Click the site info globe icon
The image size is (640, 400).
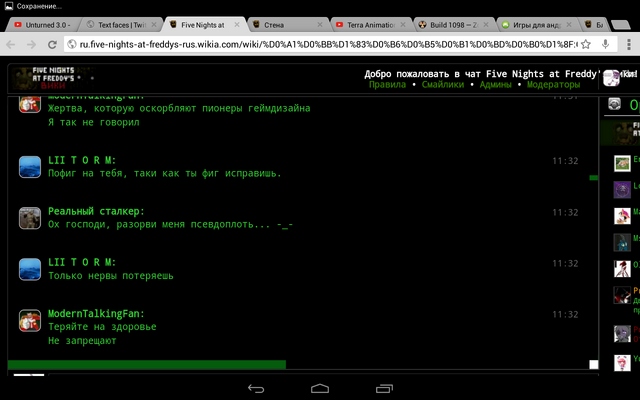click(x=72, y=44)
